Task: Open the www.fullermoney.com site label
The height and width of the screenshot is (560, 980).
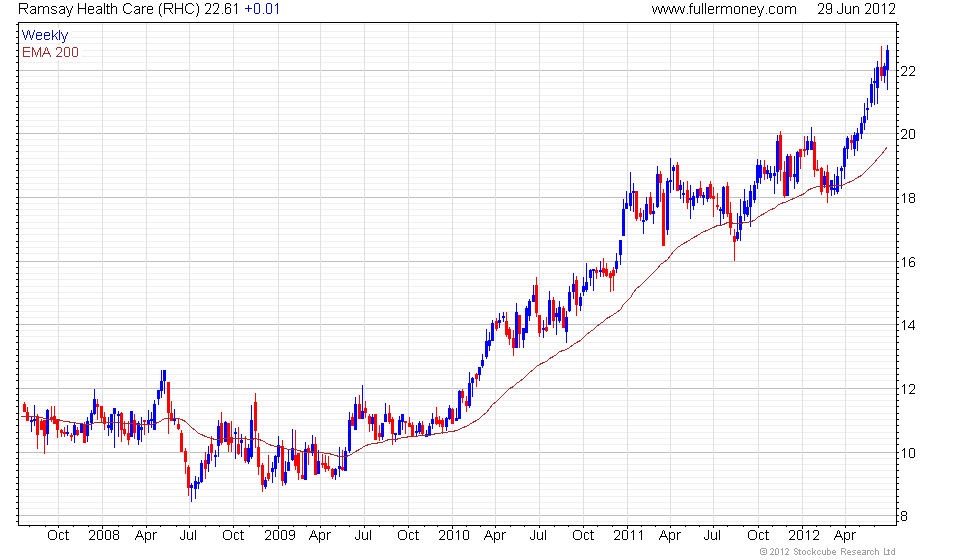Action: (x=724, y=9)
